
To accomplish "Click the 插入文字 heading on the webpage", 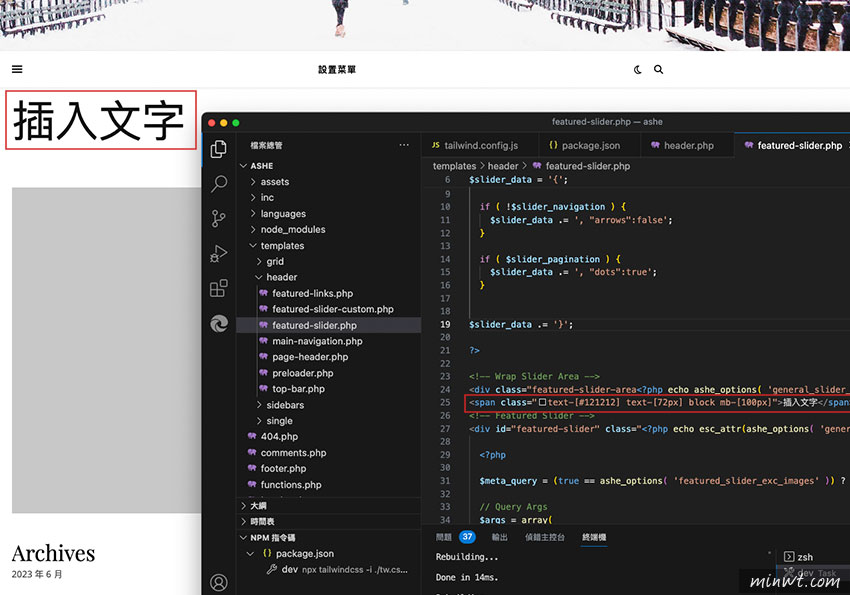I will click(100, 120).
